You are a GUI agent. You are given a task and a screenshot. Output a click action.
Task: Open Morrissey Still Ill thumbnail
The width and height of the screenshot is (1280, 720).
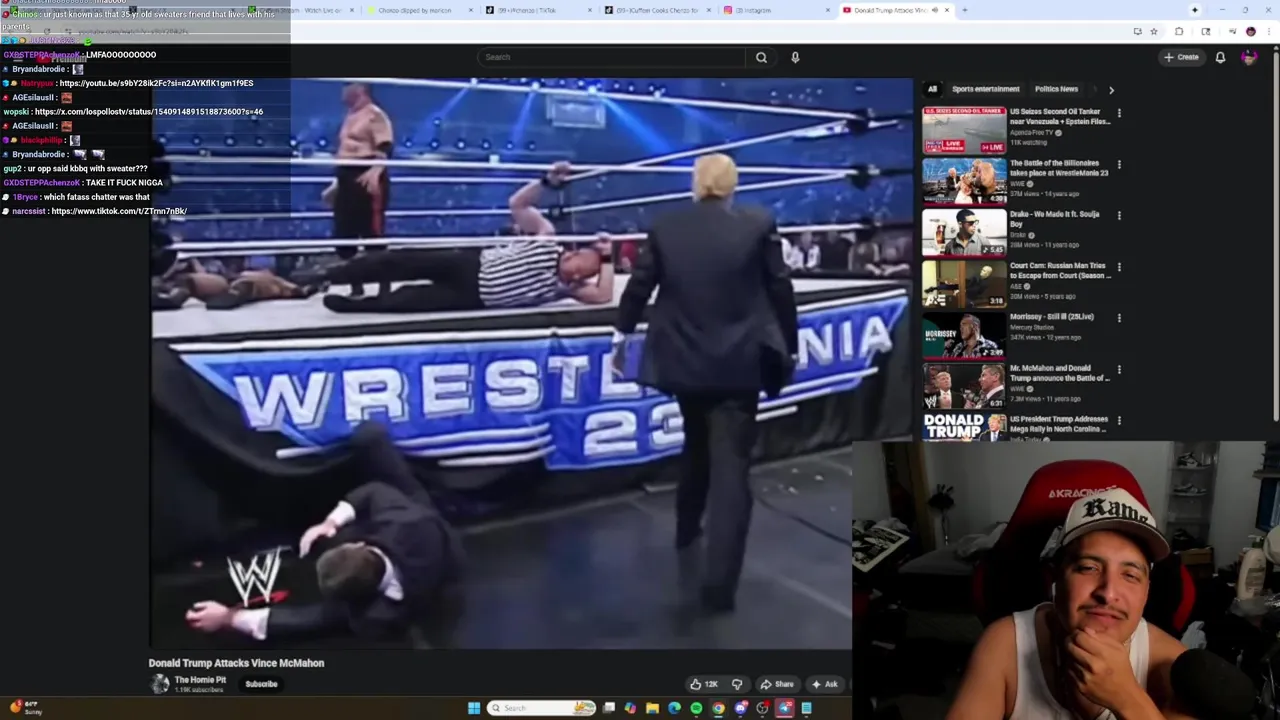coord(964,335)
